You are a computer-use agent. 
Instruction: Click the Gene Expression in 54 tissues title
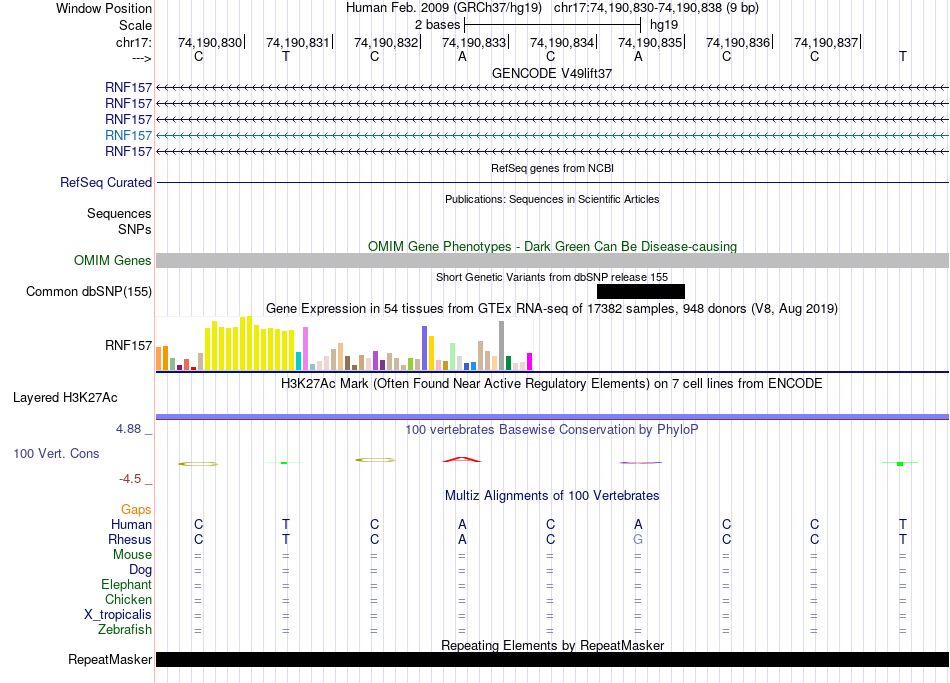(x=552, y=308)
